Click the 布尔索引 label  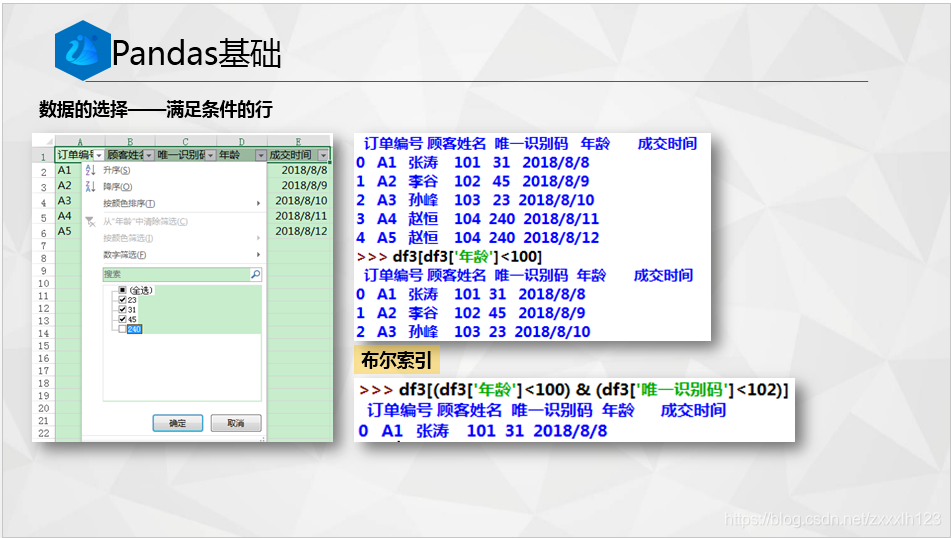(x=397, y=360)
